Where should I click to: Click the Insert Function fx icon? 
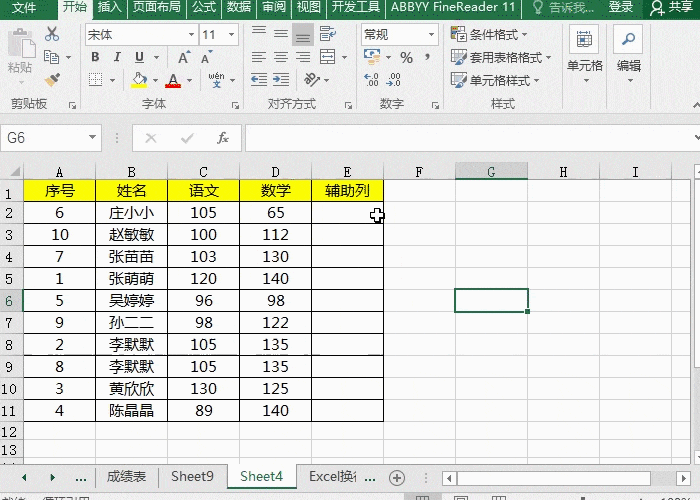click(223, 138)
